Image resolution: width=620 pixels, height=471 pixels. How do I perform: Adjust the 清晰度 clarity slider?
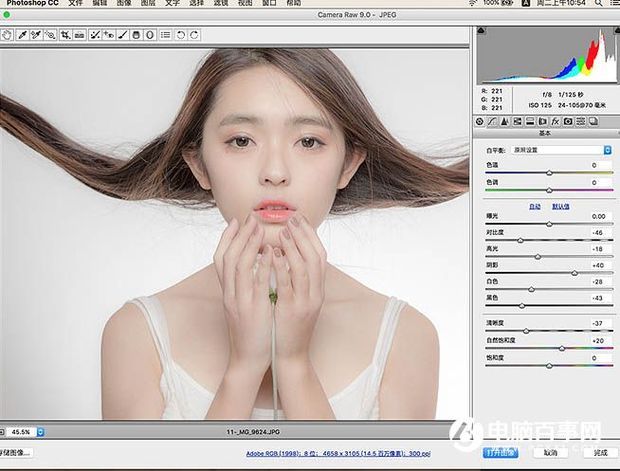526,331
